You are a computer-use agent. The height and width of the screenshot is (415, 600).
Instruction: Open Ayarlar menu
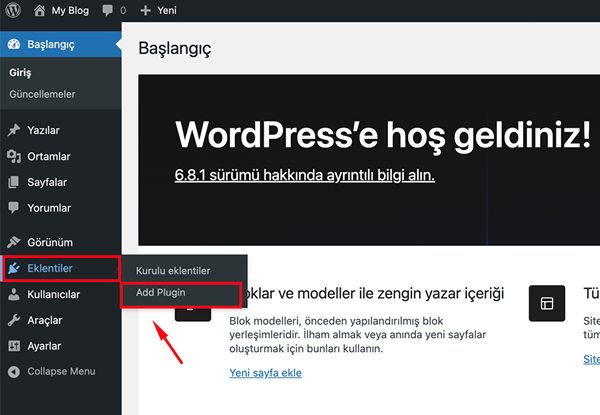click(61, 346)
